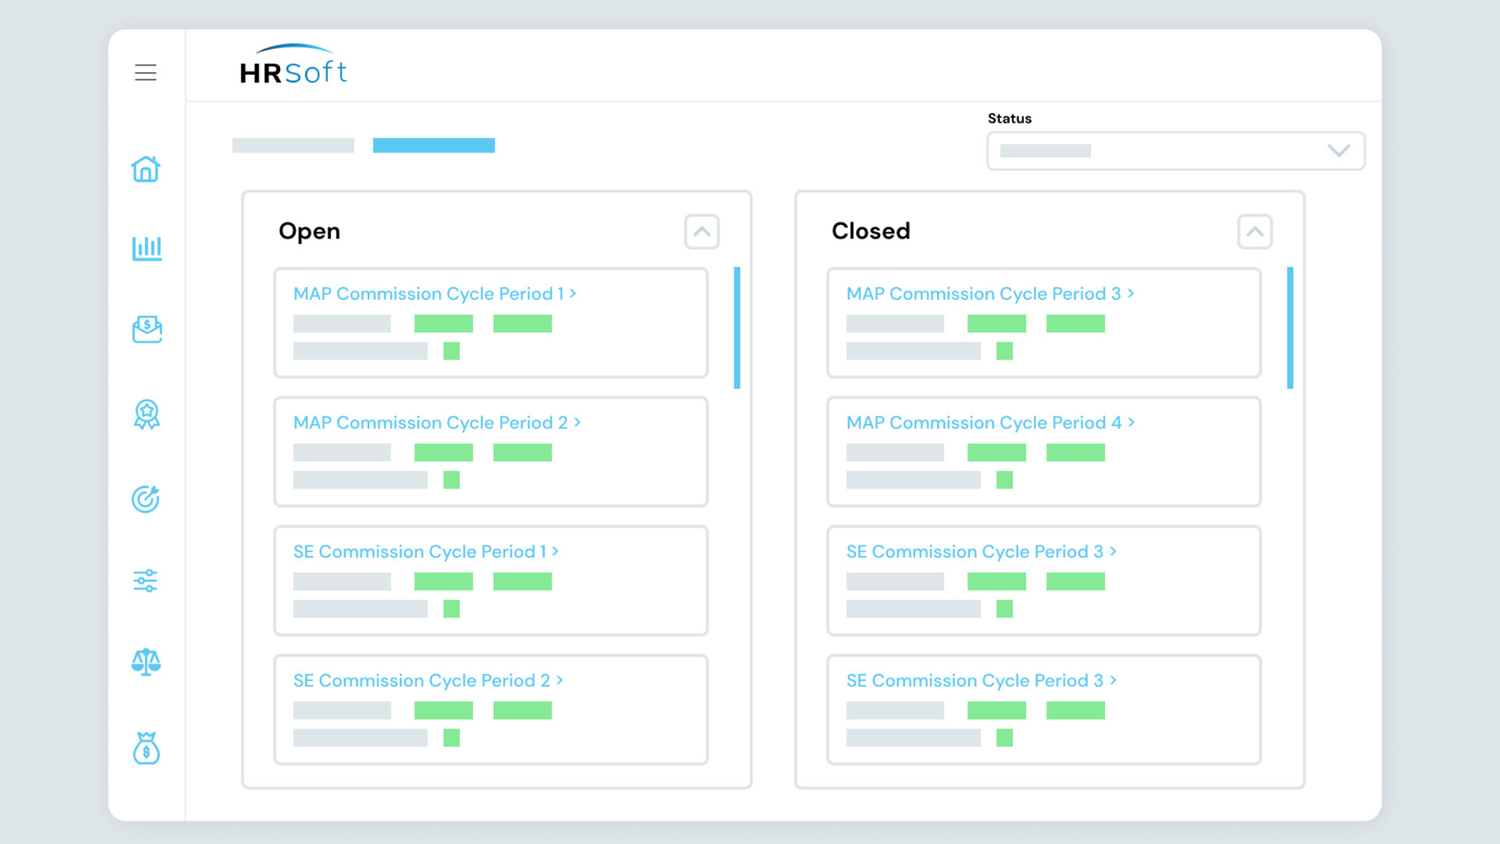Select the target goals icon
Viewport: 1500px width, 844px height.
coord(146,498)
